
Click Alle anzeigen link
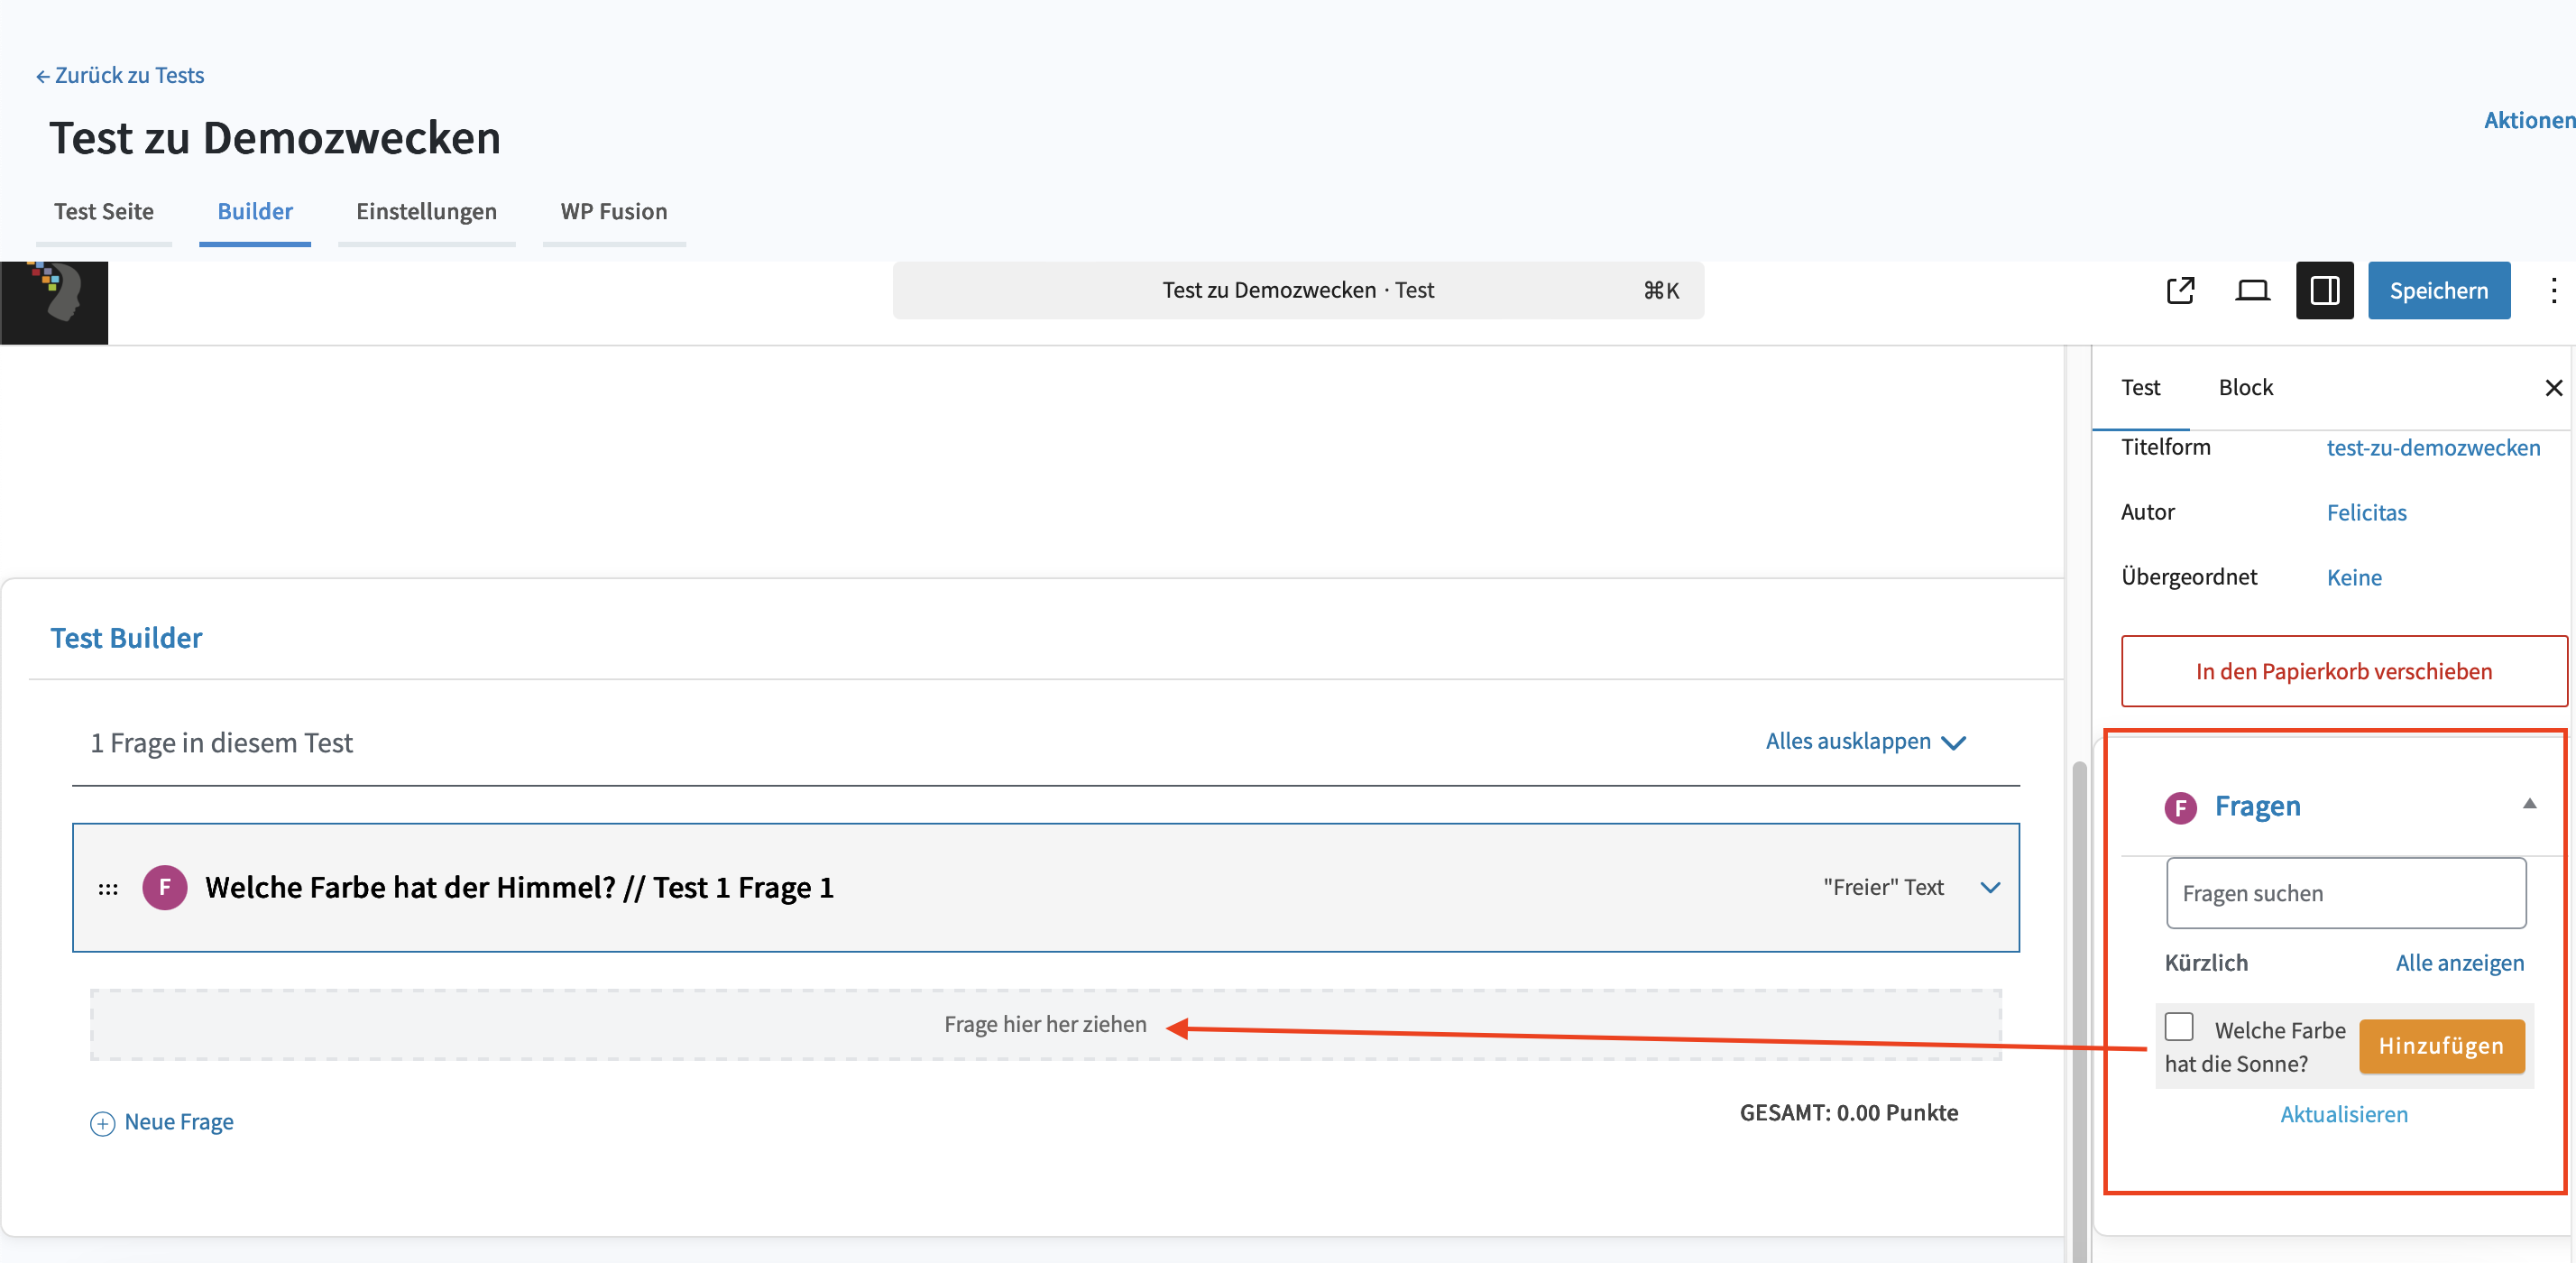2459,962
